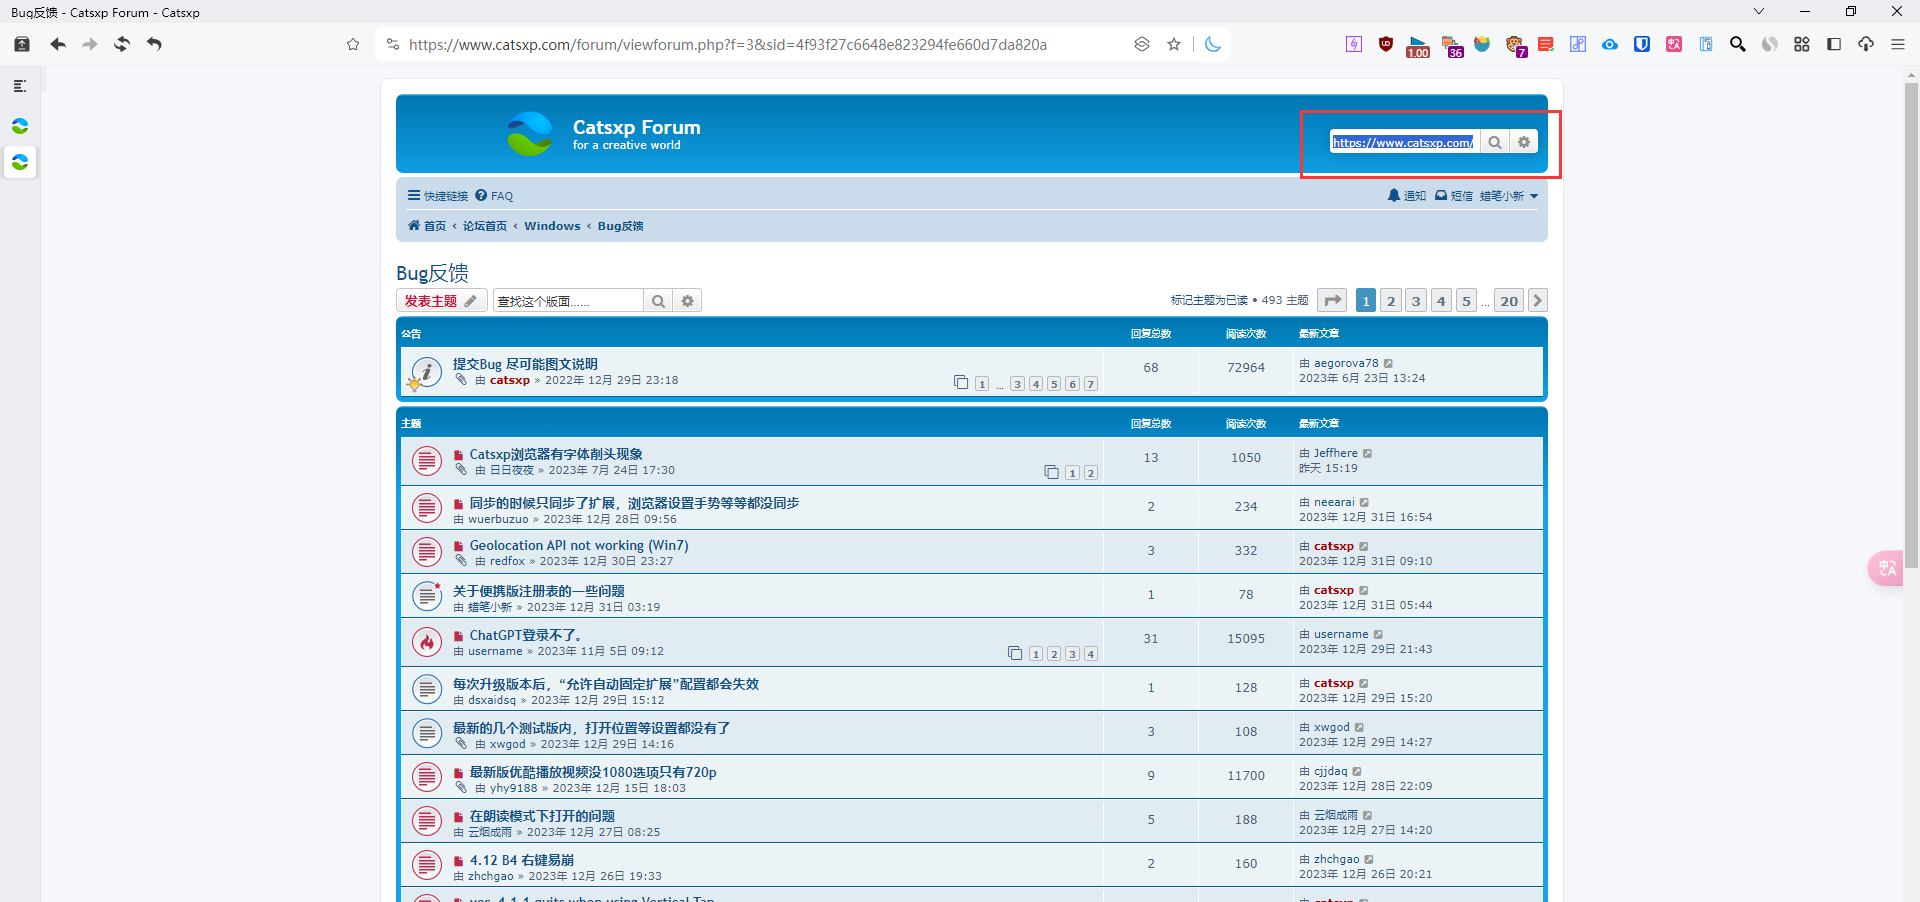Viewport: 1920px width, 902px height.
Task: Open the FAQ link
Action: coord(494,196)
